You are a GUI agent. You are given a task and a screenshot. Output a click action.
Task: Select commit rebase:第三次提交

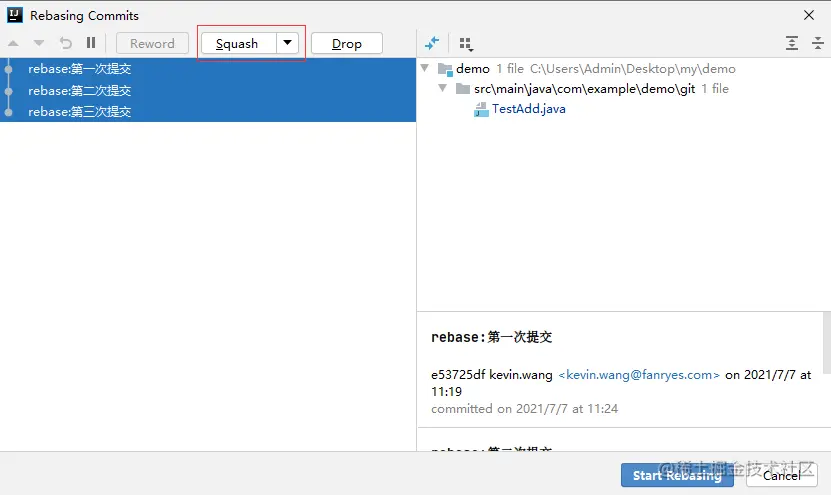(x=208, y=112)
